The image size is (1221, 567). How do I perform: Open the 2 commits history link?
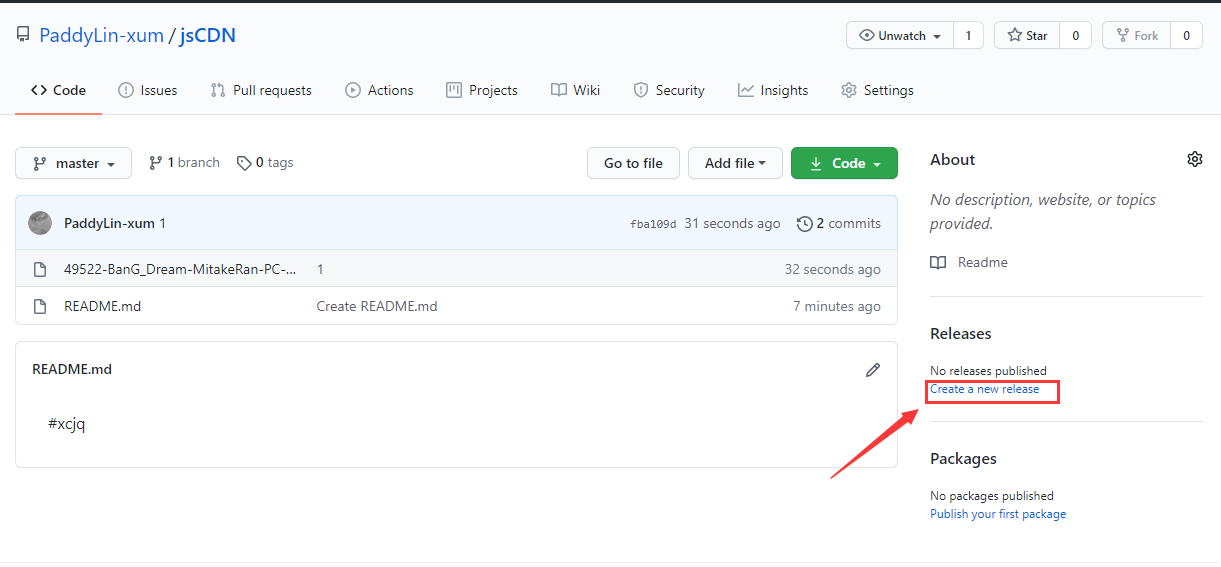tap(839, 223)
